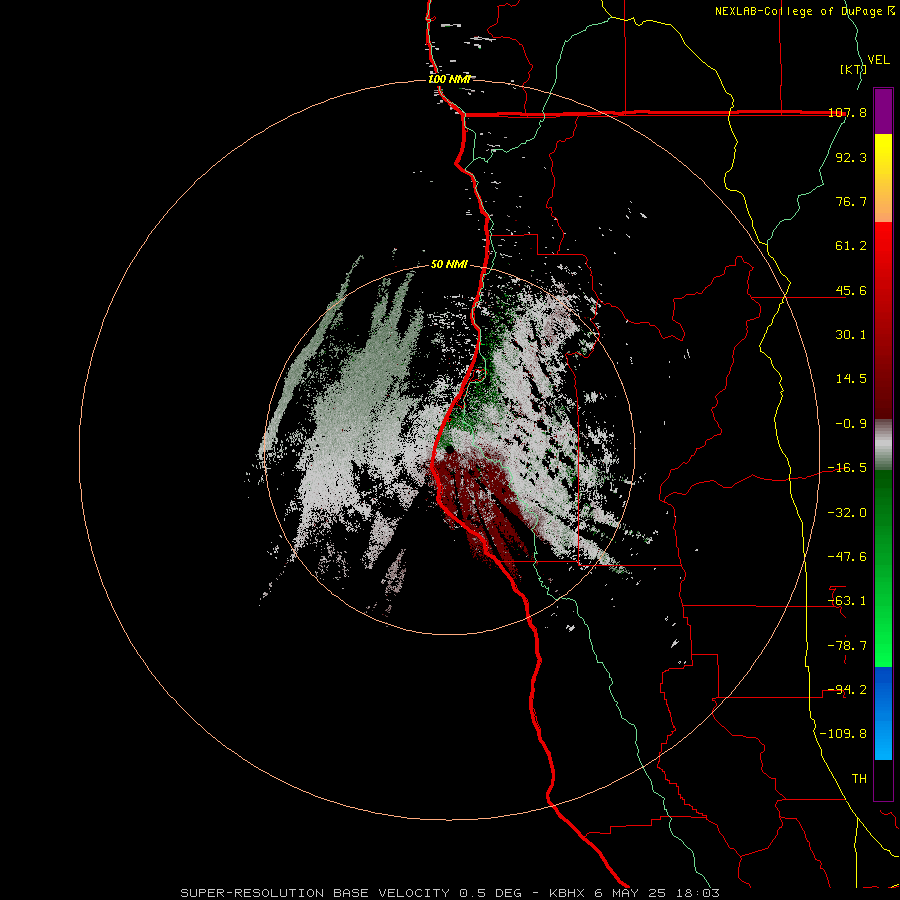Viewport: 900px width, 900px height.
Task: Pick the gray near-zero segment of color bar
Action: pos(883,445)
